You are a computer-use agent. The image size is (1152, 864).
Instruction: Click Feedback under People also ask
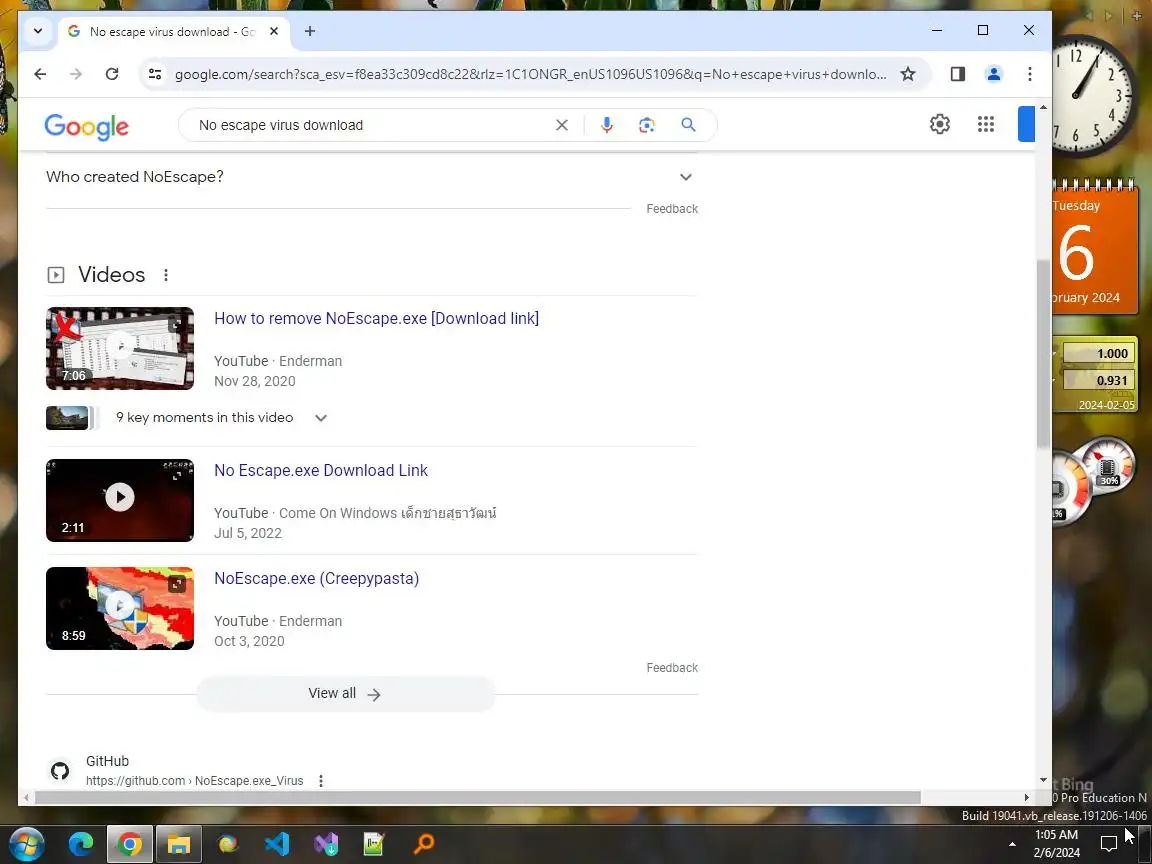point(672,209)
